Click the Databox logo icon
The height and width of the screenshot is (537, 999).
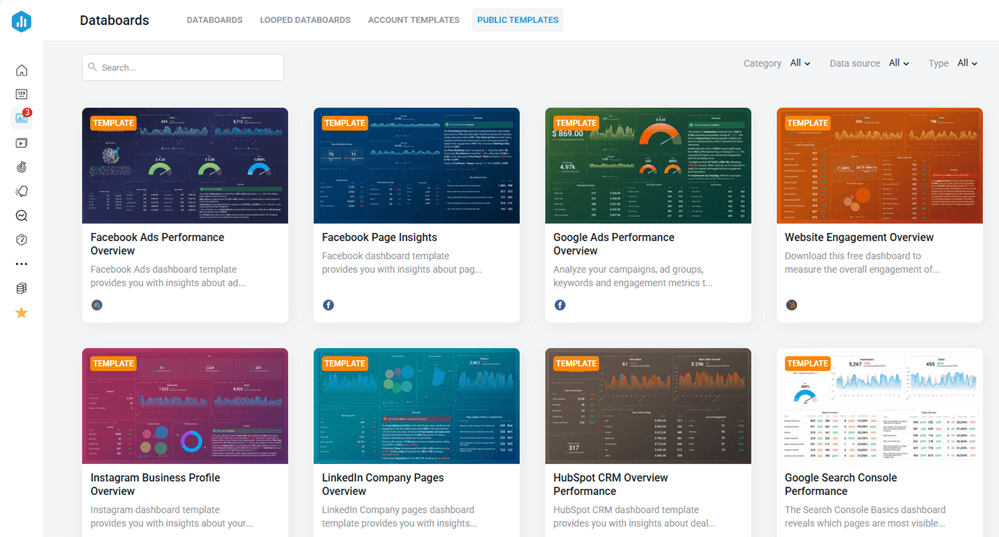[x=22, y=21]
